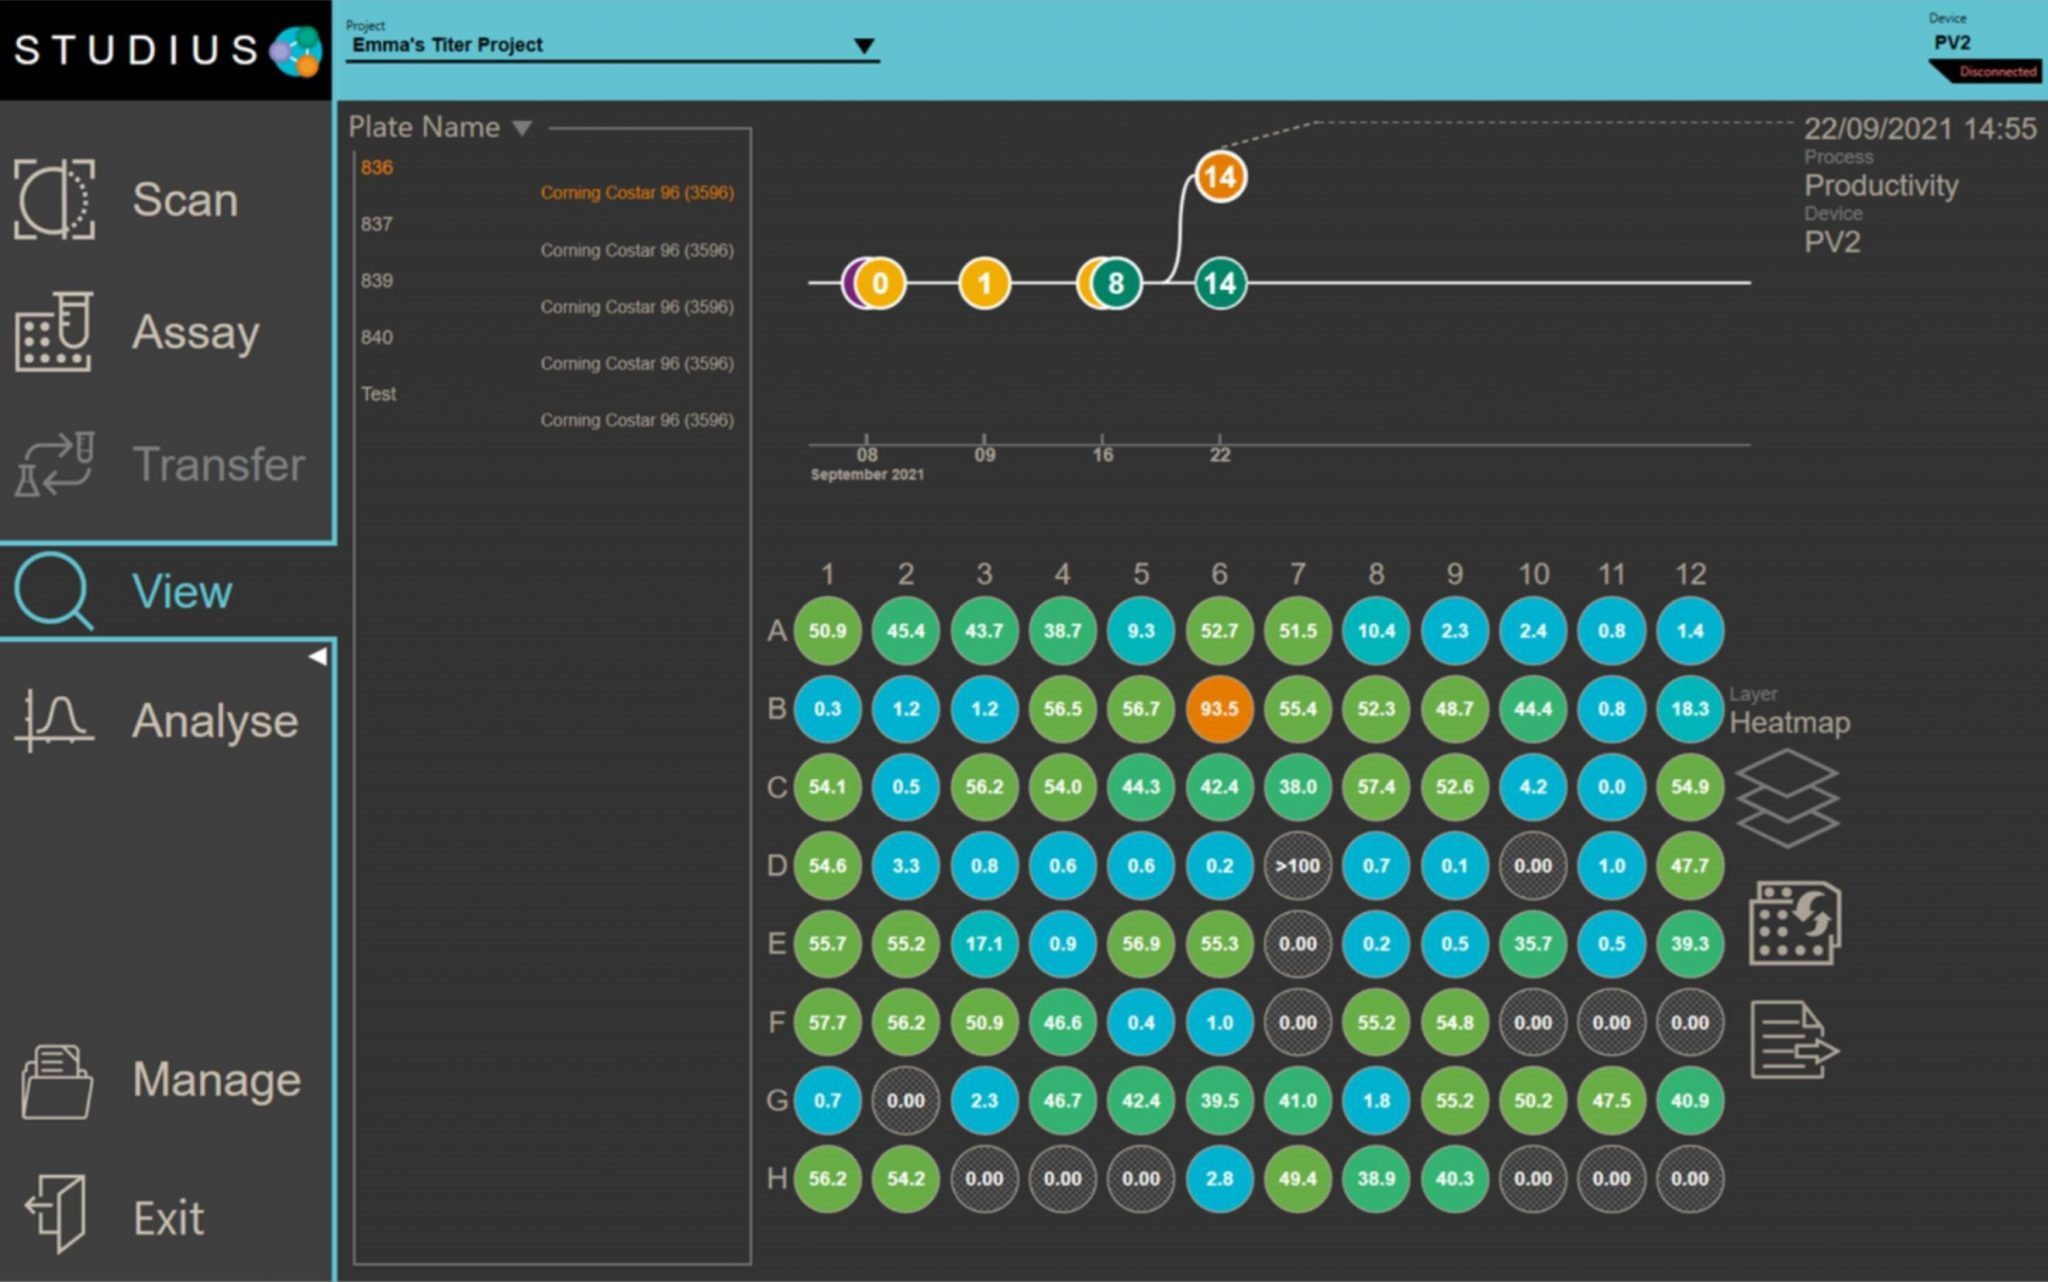
Task: Open the Manage folder icon
Action: (56, 1081)
